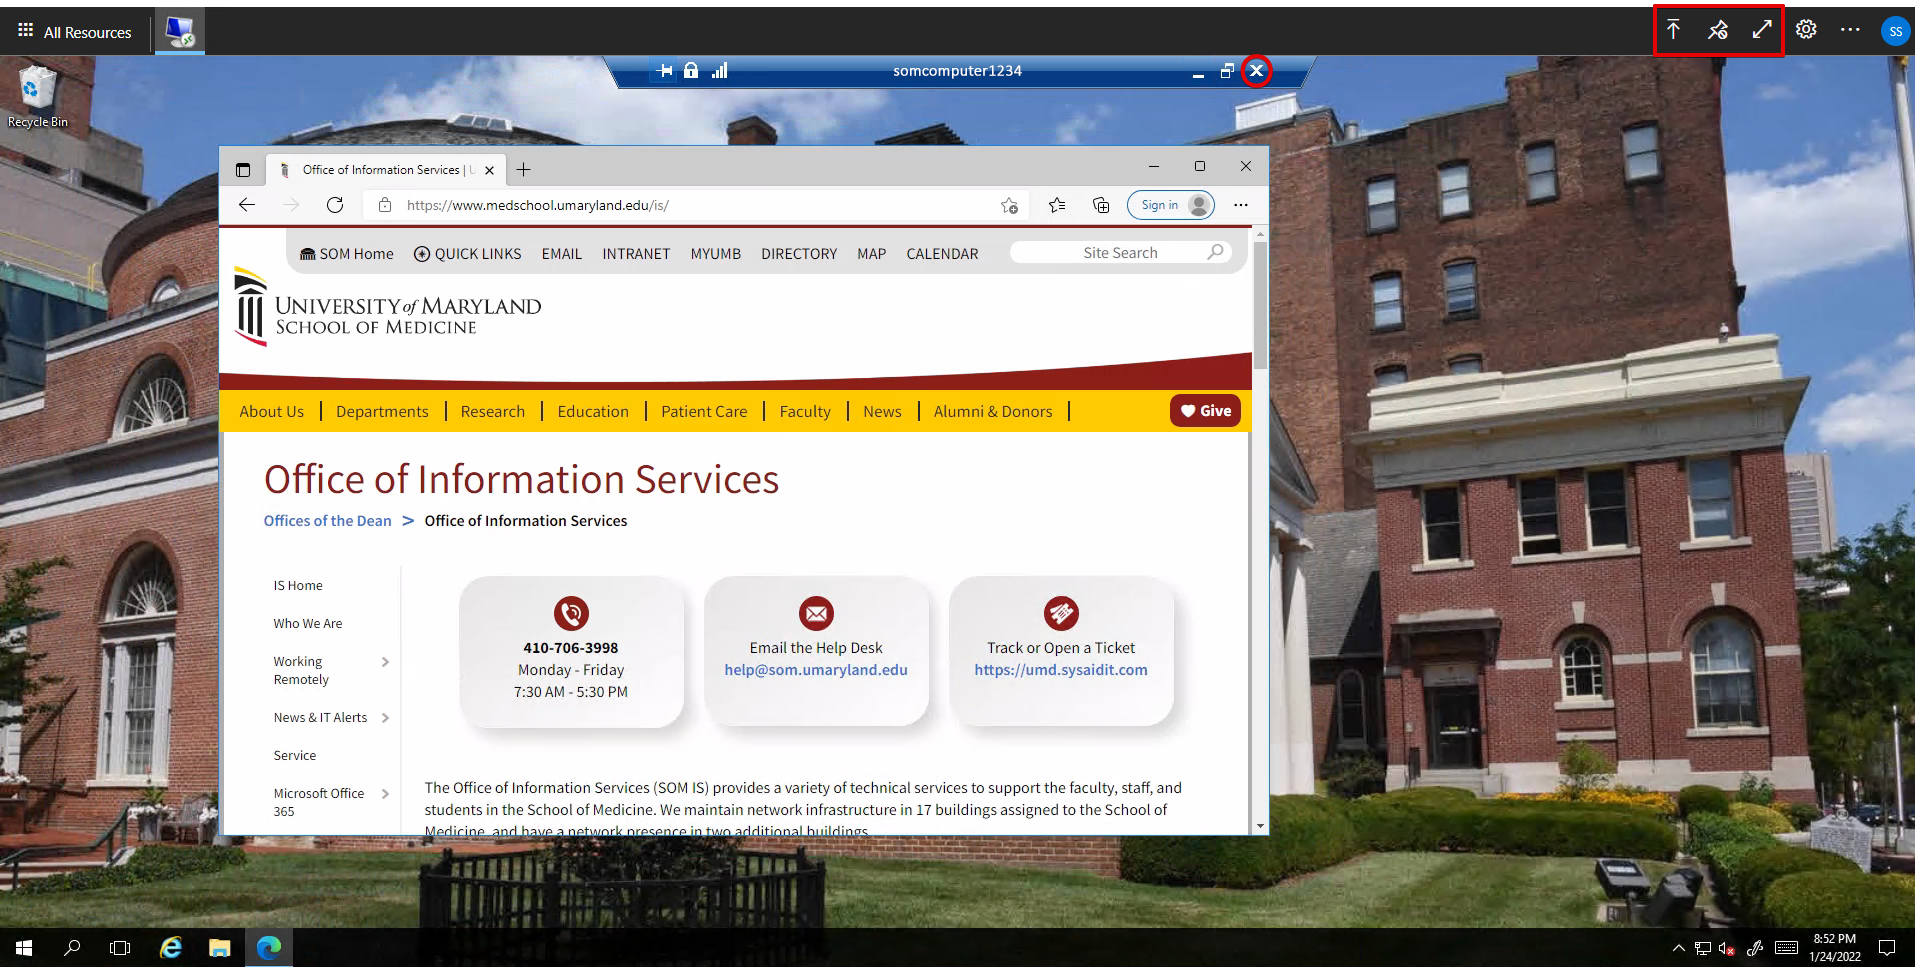Click the SS user account avatar
The image size is (1915, 967).
1894,31
